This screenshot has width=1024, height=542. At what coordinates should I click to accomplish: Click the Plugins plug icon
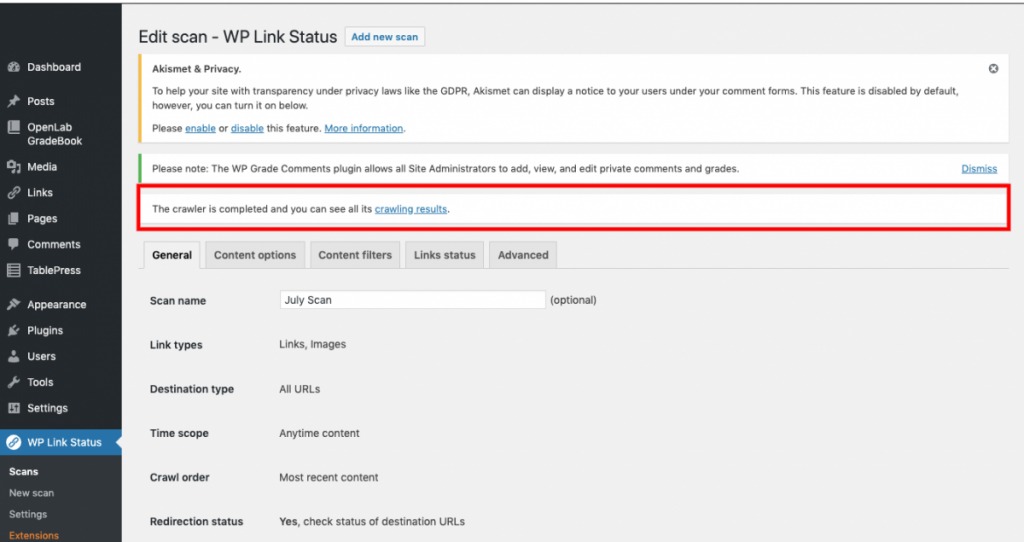13,330
